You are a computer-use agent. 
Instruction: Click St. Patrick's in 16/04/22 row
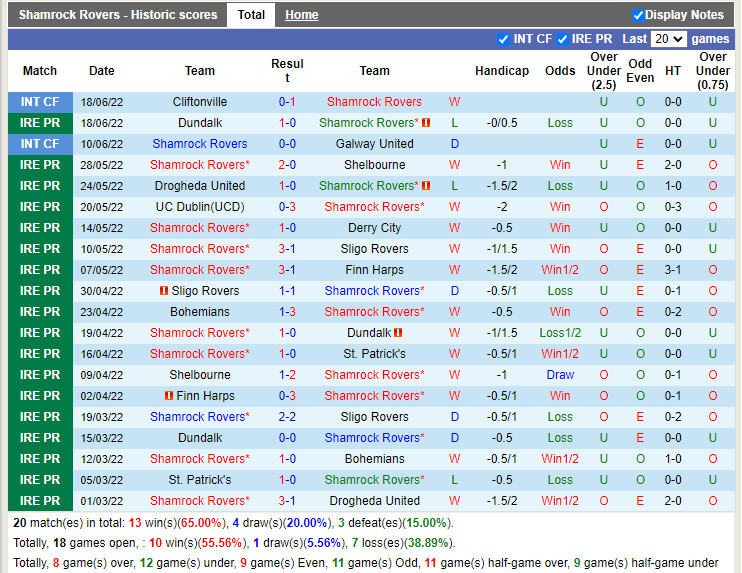click(x=374, y=354)
